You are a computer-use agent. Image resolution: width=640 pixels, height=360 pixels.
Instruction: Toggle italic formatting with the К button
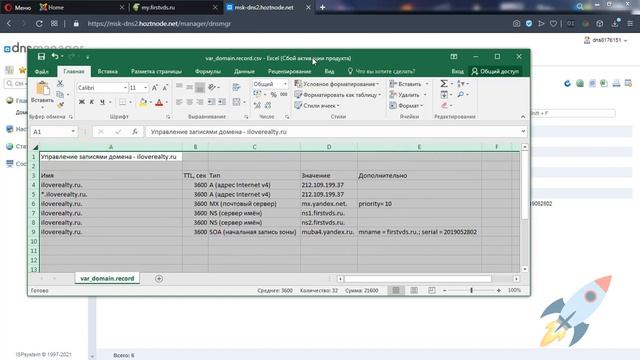(x=92, y=102)
